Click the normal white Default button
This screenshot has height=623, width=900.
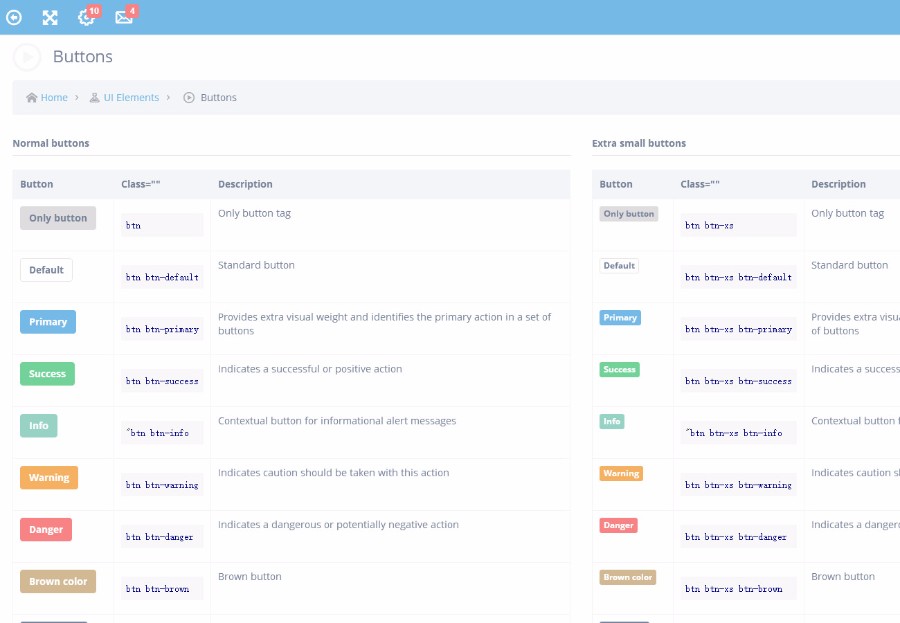pyautogui.click(x=46, y=270)
